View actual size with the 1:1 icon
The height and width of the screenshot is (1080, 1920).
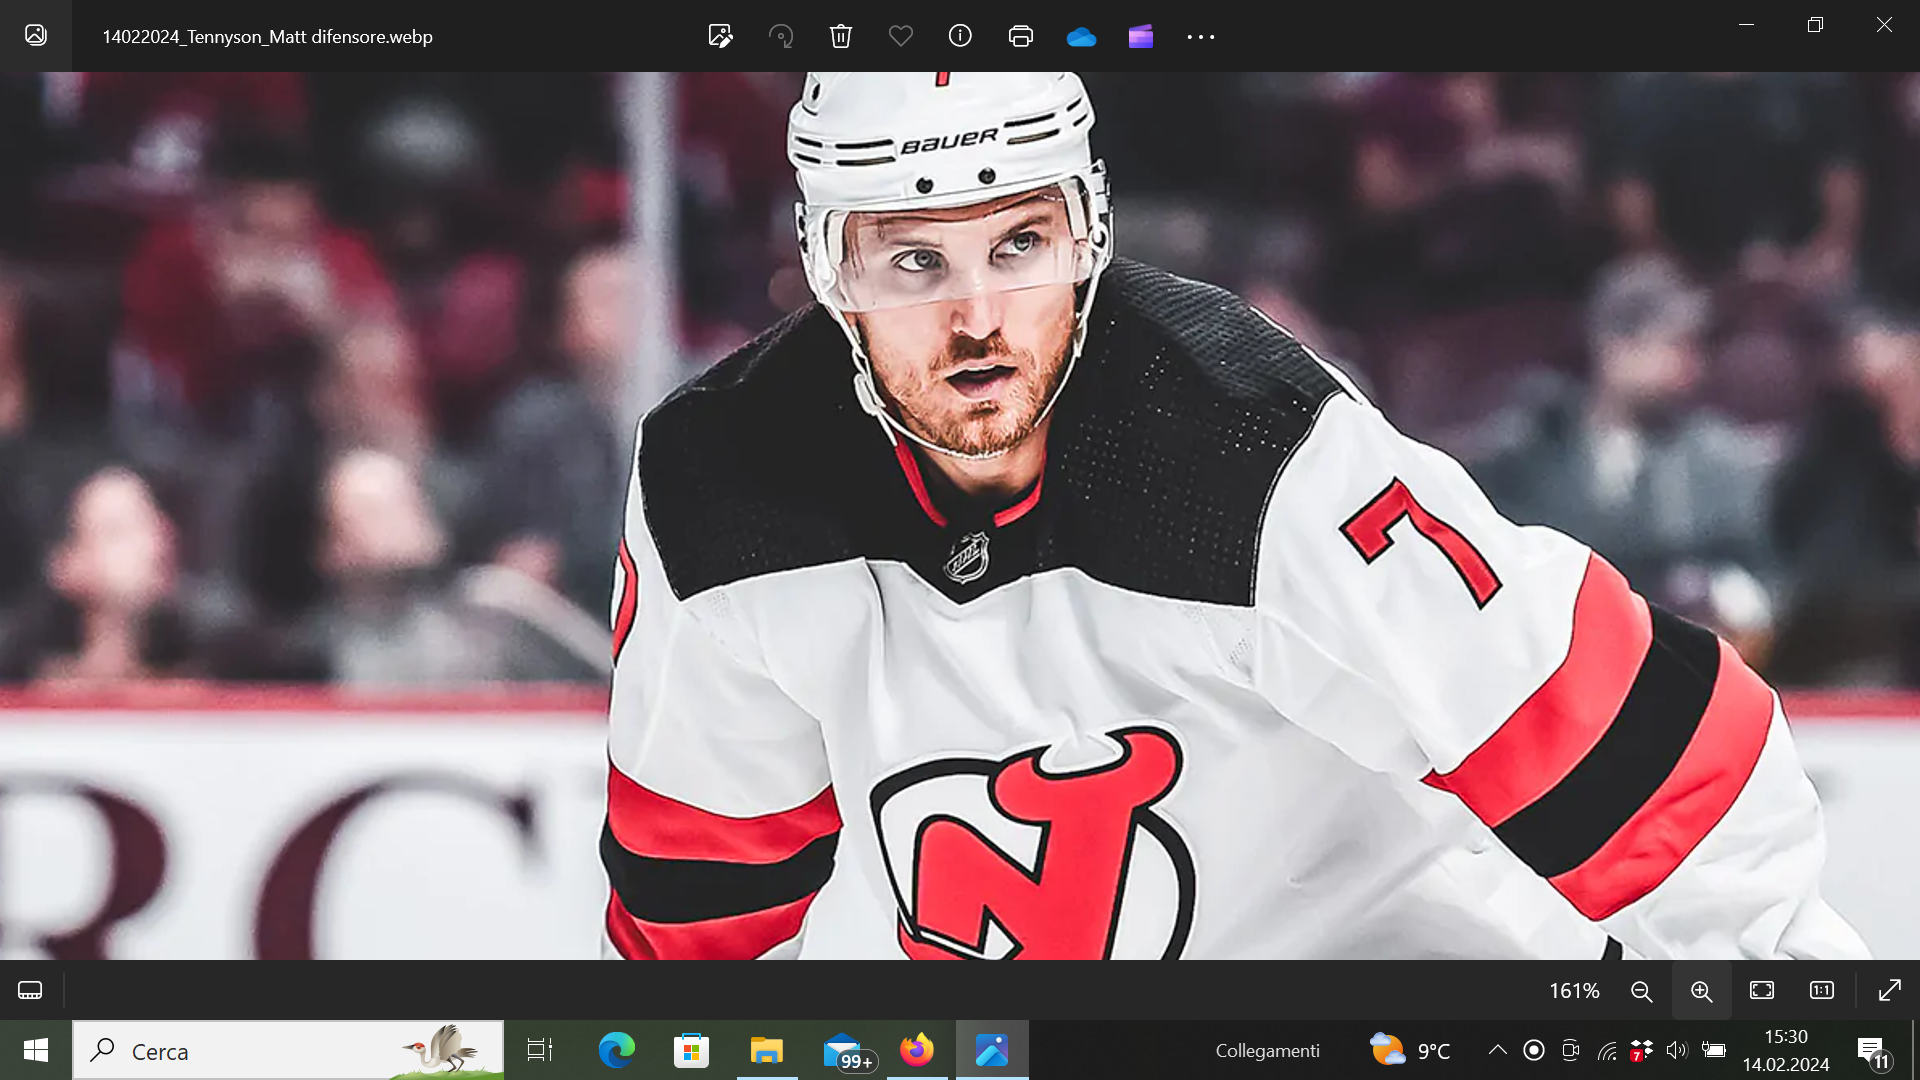[x=1822, y=990]
